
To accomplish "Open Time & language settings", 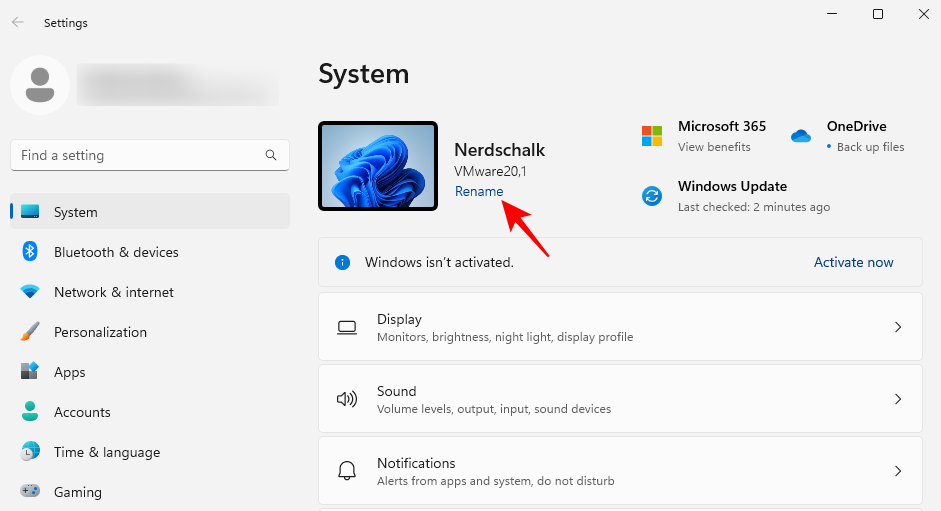I will coord(150,452).
